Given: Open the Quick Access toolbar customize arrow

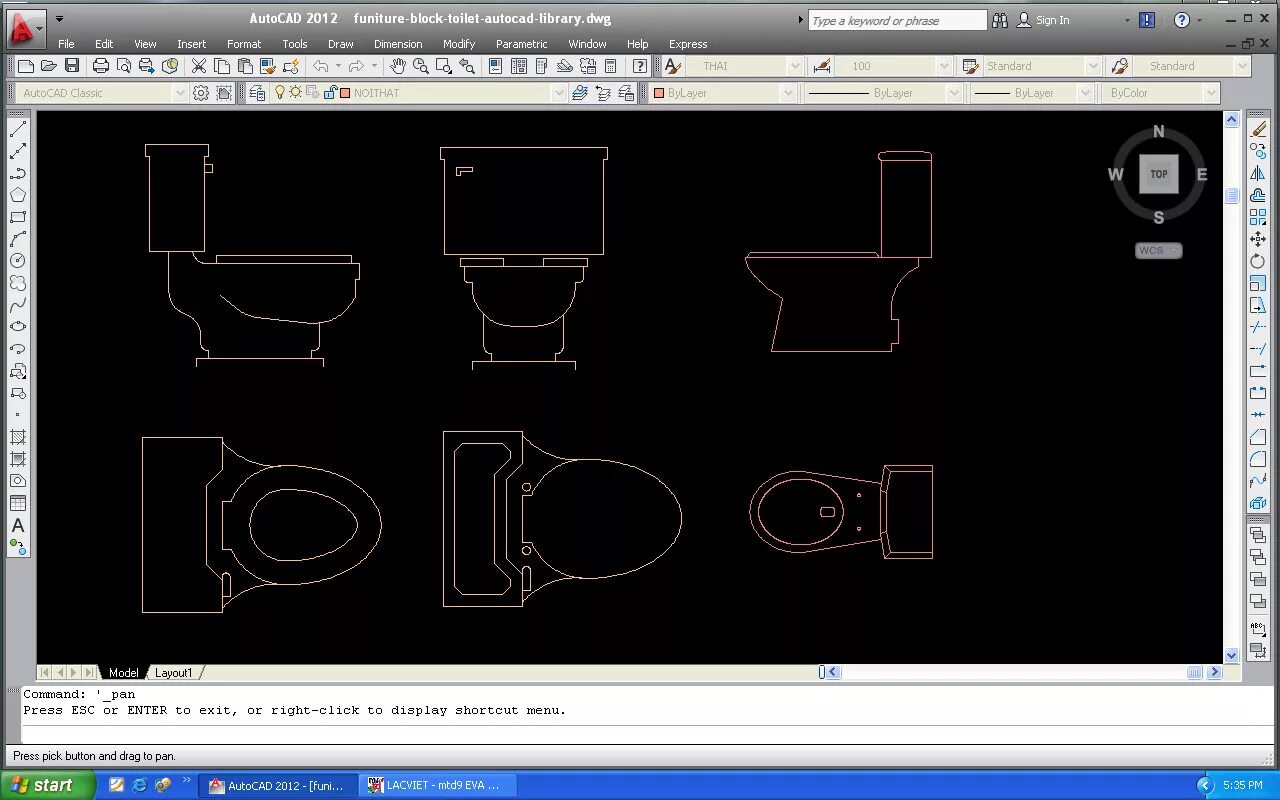Looking at the screenshot, I should [x=59, y=19].
